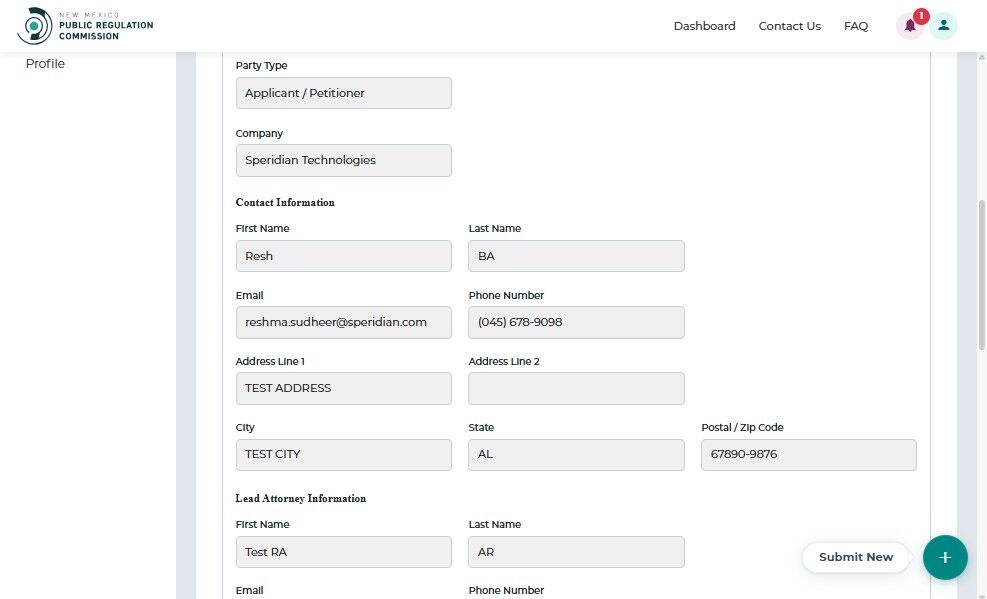Open the Dashboard menu item

click(704, 26)
